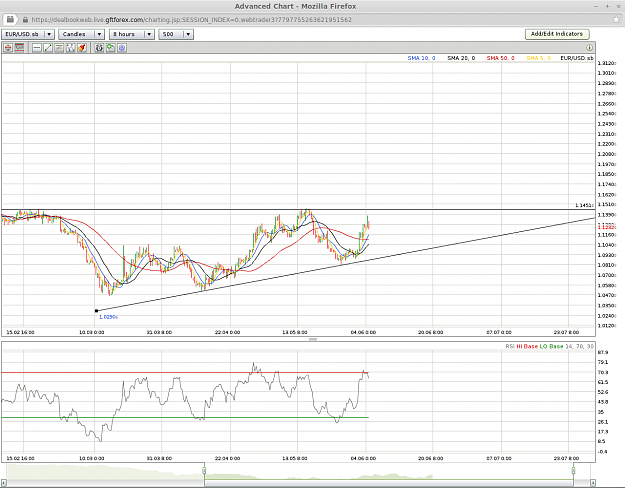
Task: Click the scroll right arrow of bottom scrollbar
Action: click(592, 483)
